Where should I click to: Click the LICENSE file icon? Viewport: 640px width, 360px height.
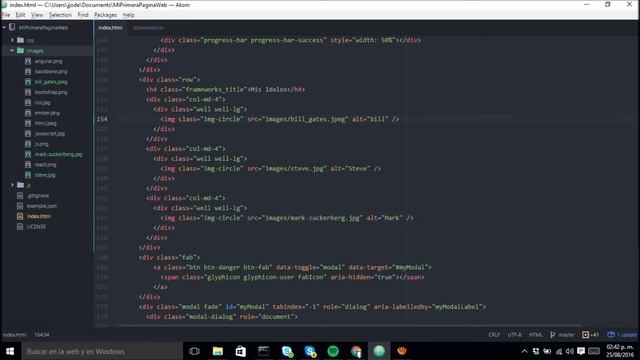20,227
